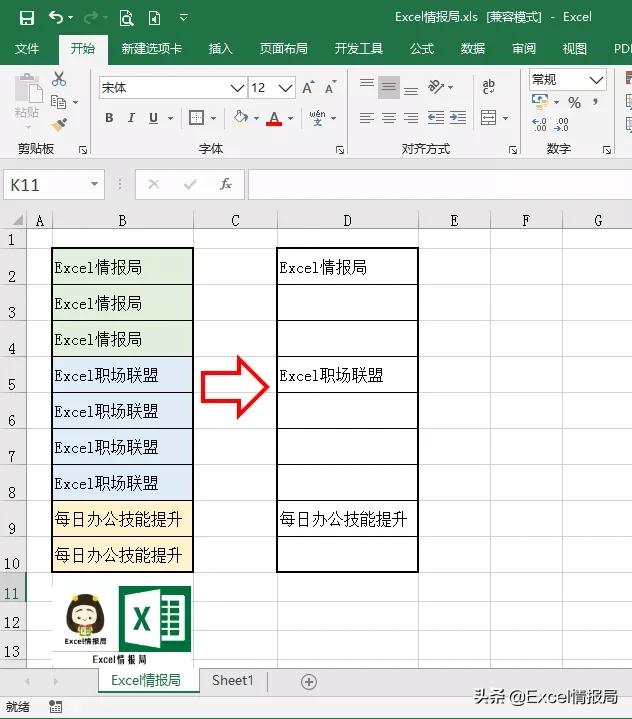This screenshot has height=719, width=632.
Task: Align text right
Action: point(411,118)
